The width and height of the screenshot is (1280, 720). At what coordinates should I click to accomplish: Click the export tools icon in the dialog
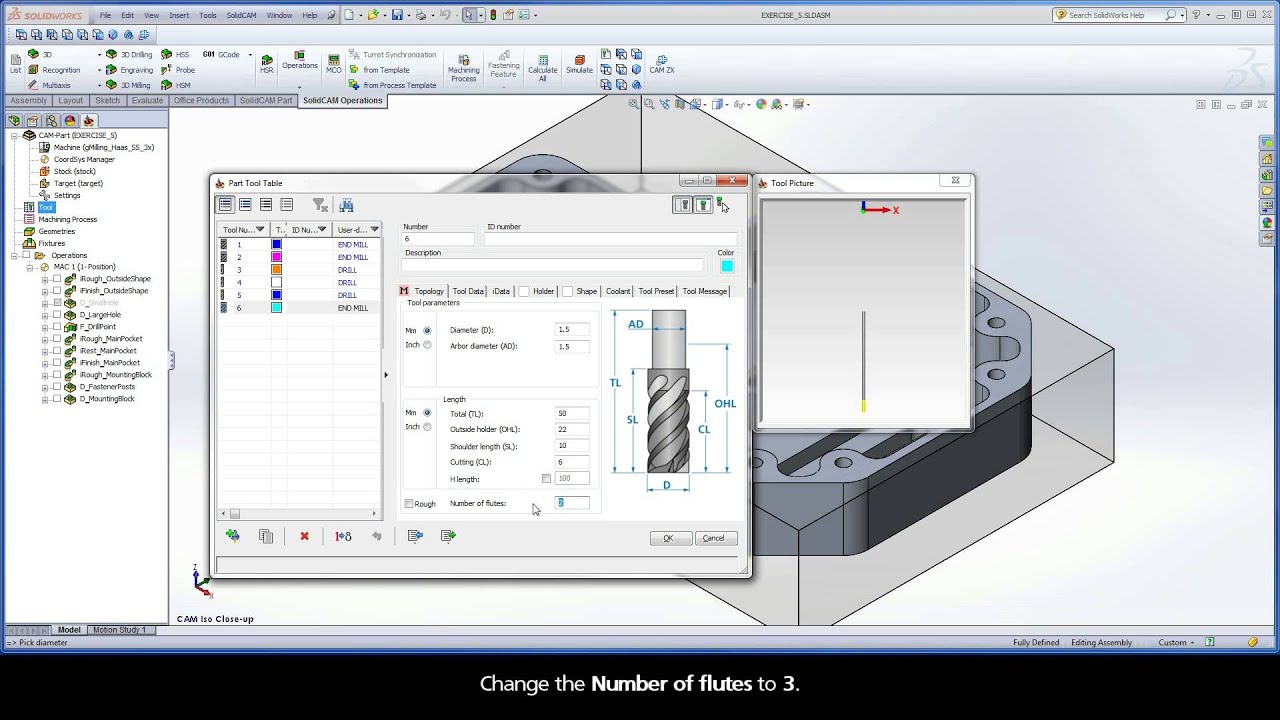[x=448, y=536]
